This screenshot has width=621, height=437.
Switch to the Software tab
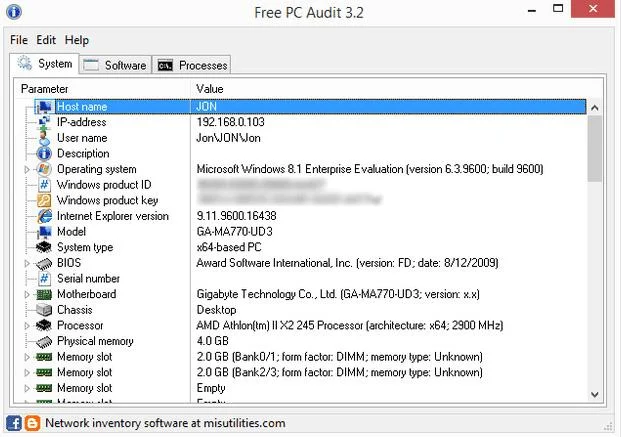(x=115, y=65)
